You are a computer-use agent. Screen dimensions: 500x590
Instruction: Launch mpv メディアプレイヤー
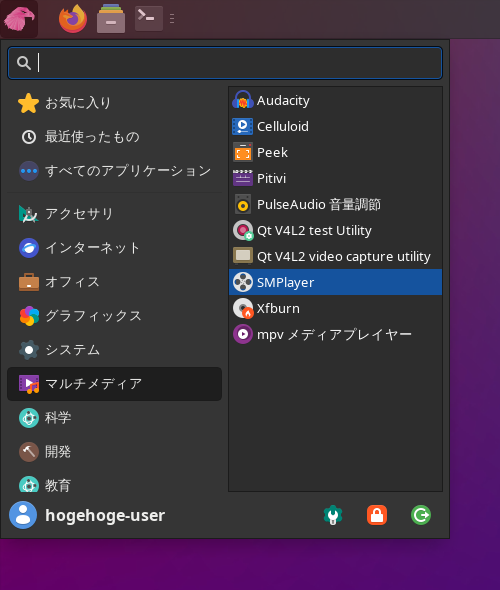(335, 335)
